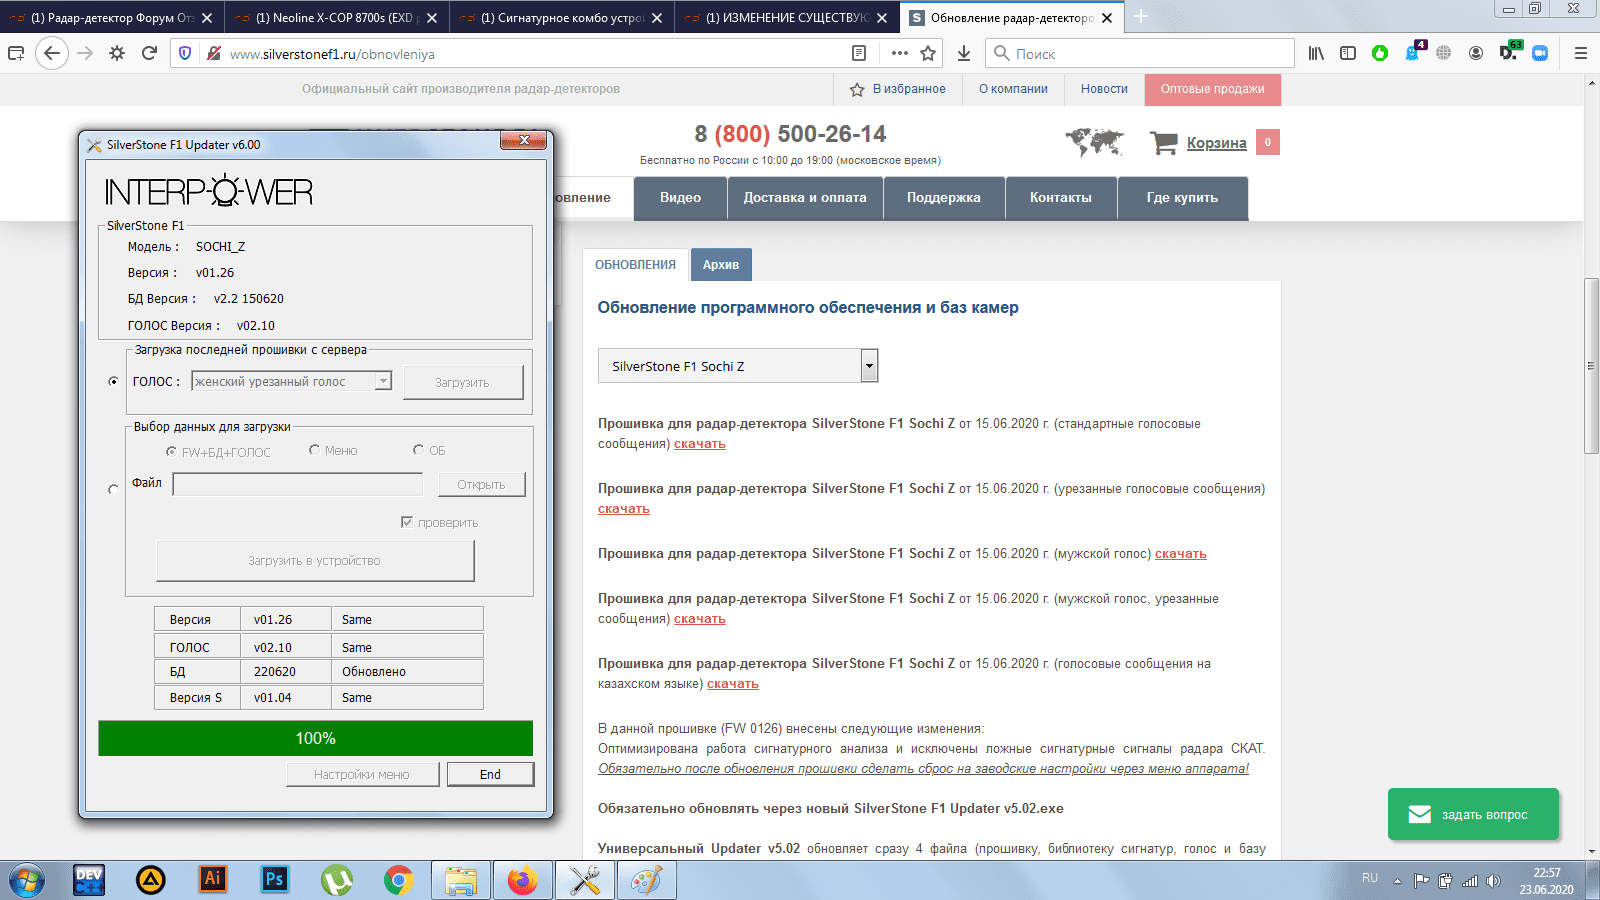Toggle the Firefox sidebar icon

1348,53
